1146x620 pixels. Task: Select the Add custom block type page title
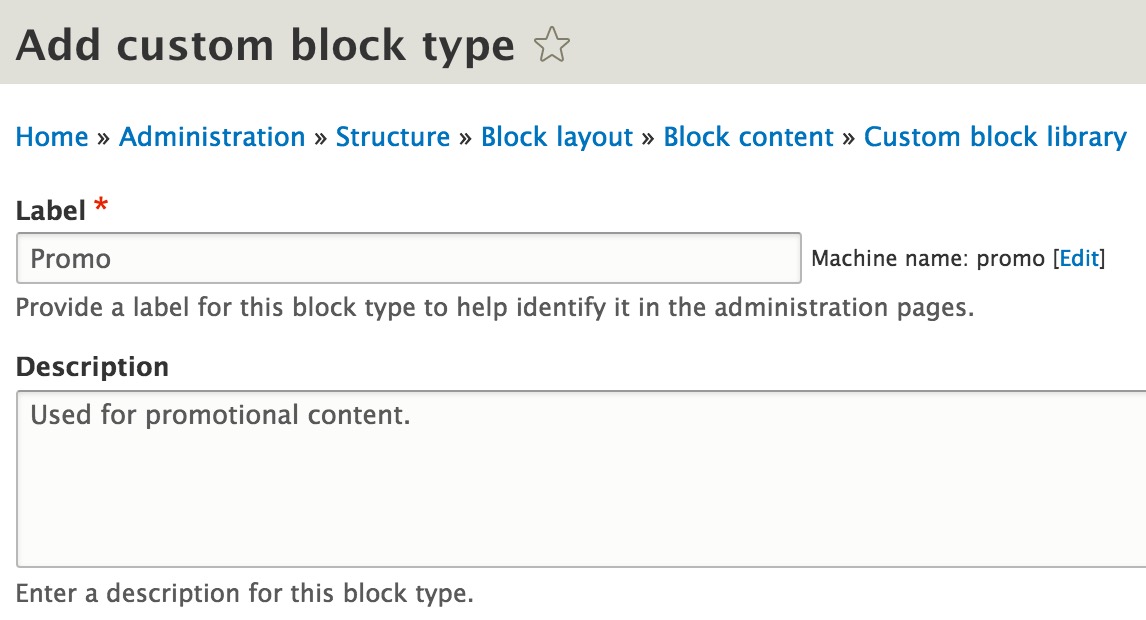click(x=262, y=44)
